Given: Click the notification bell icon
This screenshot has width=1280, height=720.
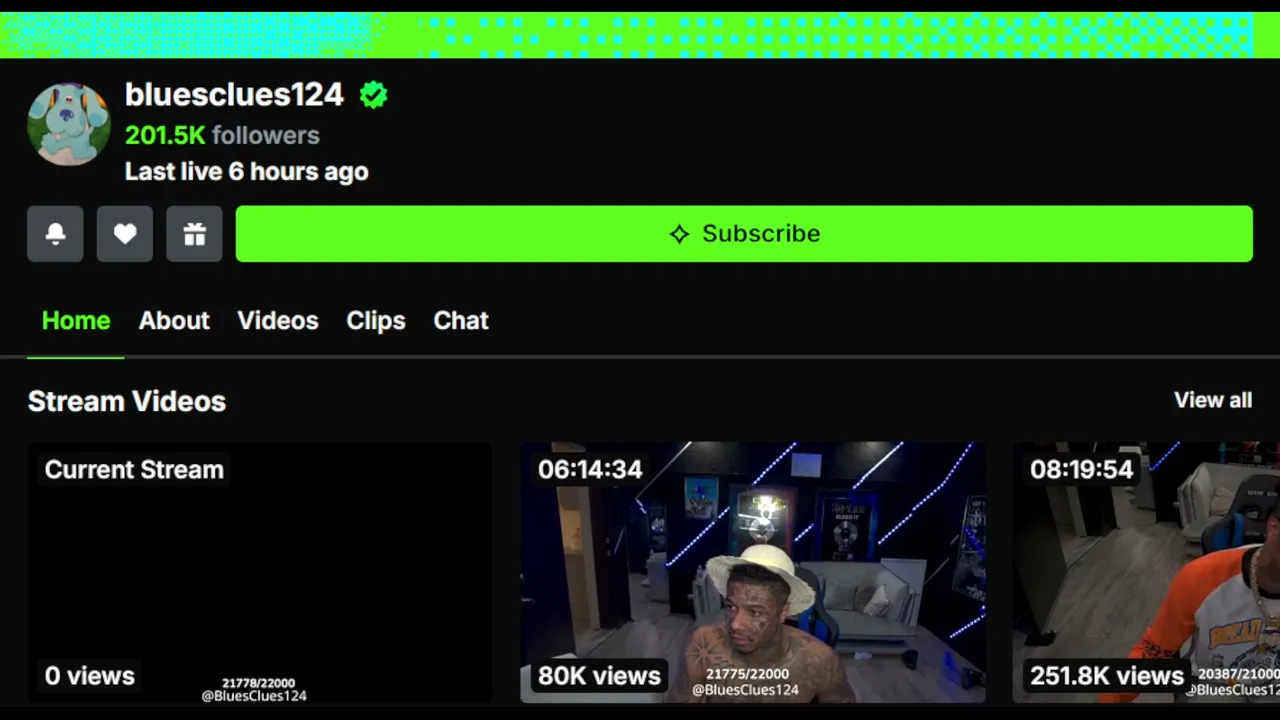Looking at the screenshot, I should click(55, 234).
